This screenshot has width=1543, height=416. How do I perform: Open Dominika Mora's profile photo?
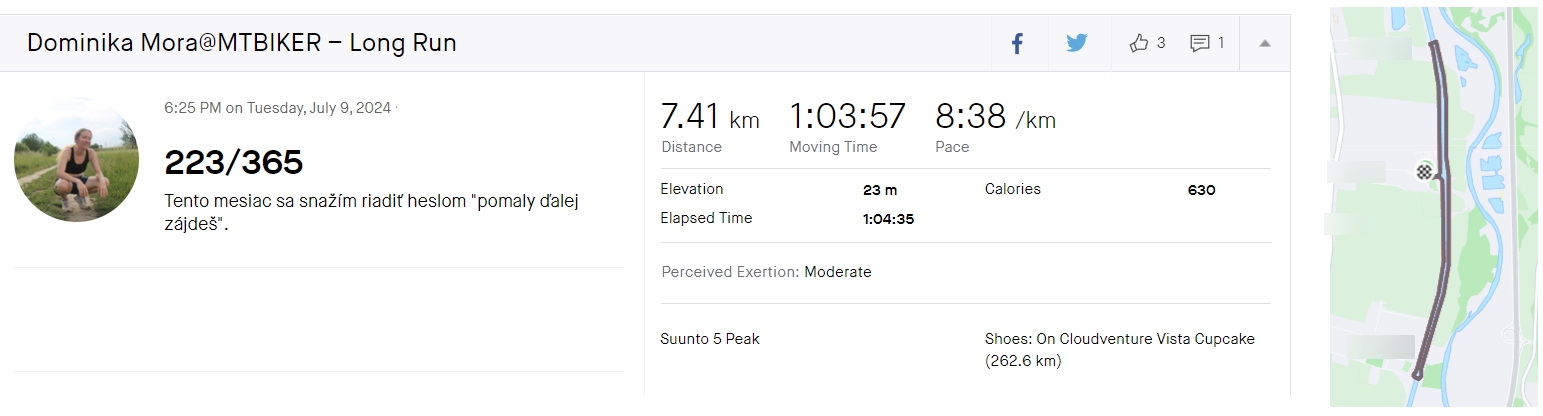(x=77, y=160)
